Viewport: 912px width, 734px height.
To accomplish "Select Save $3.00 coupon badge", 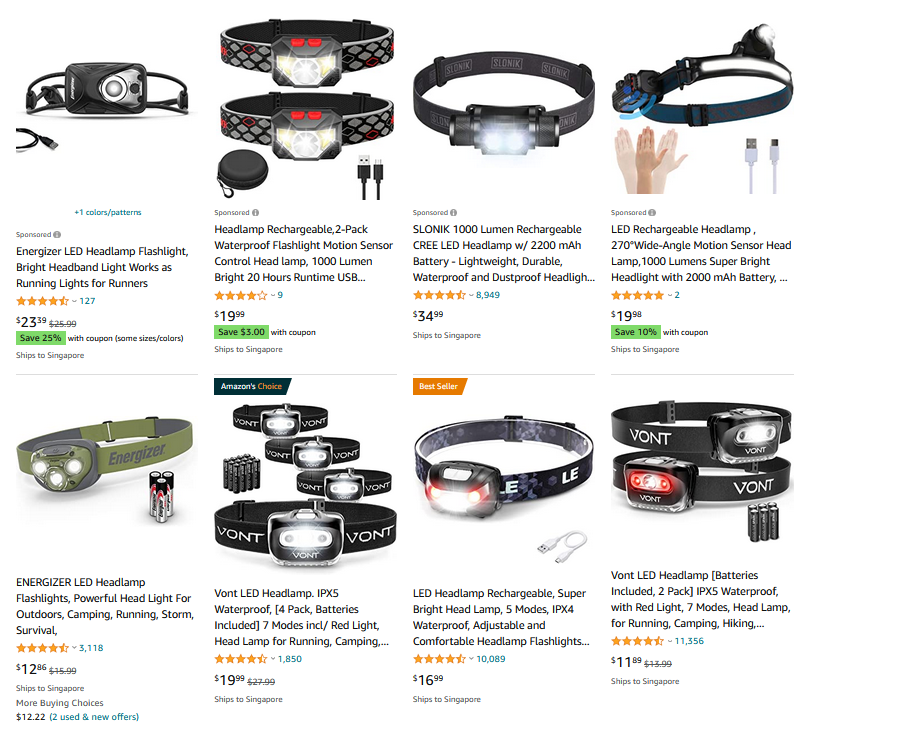I will click(x=241, y=332).
